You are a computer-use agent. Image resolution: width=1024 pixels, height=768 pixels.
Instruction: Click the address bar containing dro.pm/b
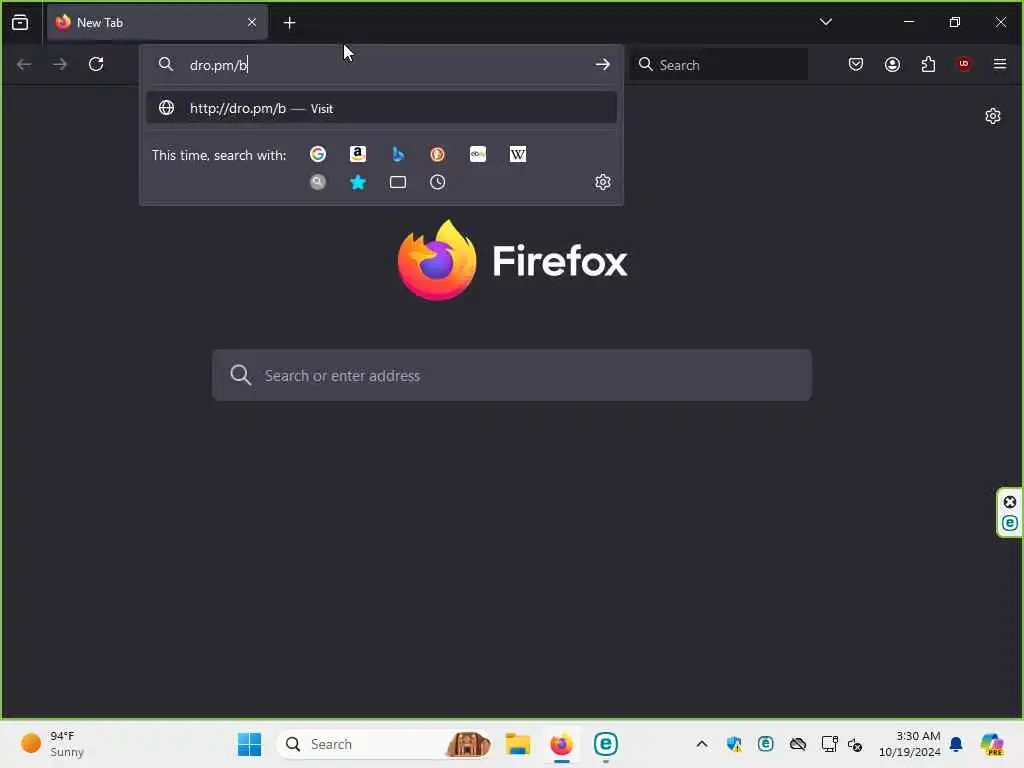(381, 65)
